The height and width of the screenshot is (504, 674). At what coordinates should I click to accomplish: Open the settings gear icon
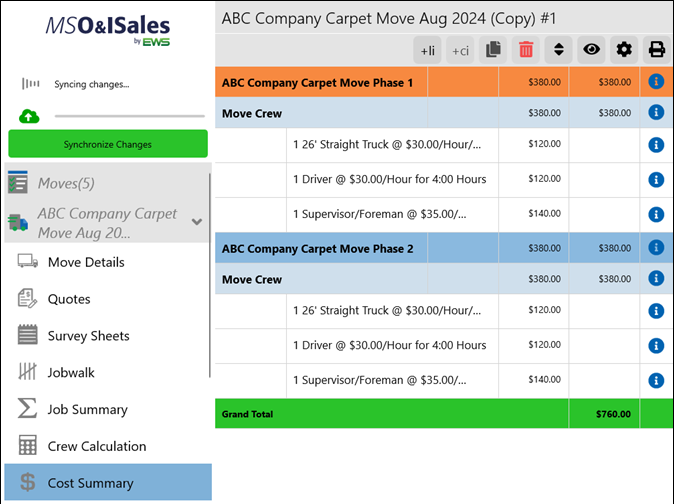coord(624,49)
